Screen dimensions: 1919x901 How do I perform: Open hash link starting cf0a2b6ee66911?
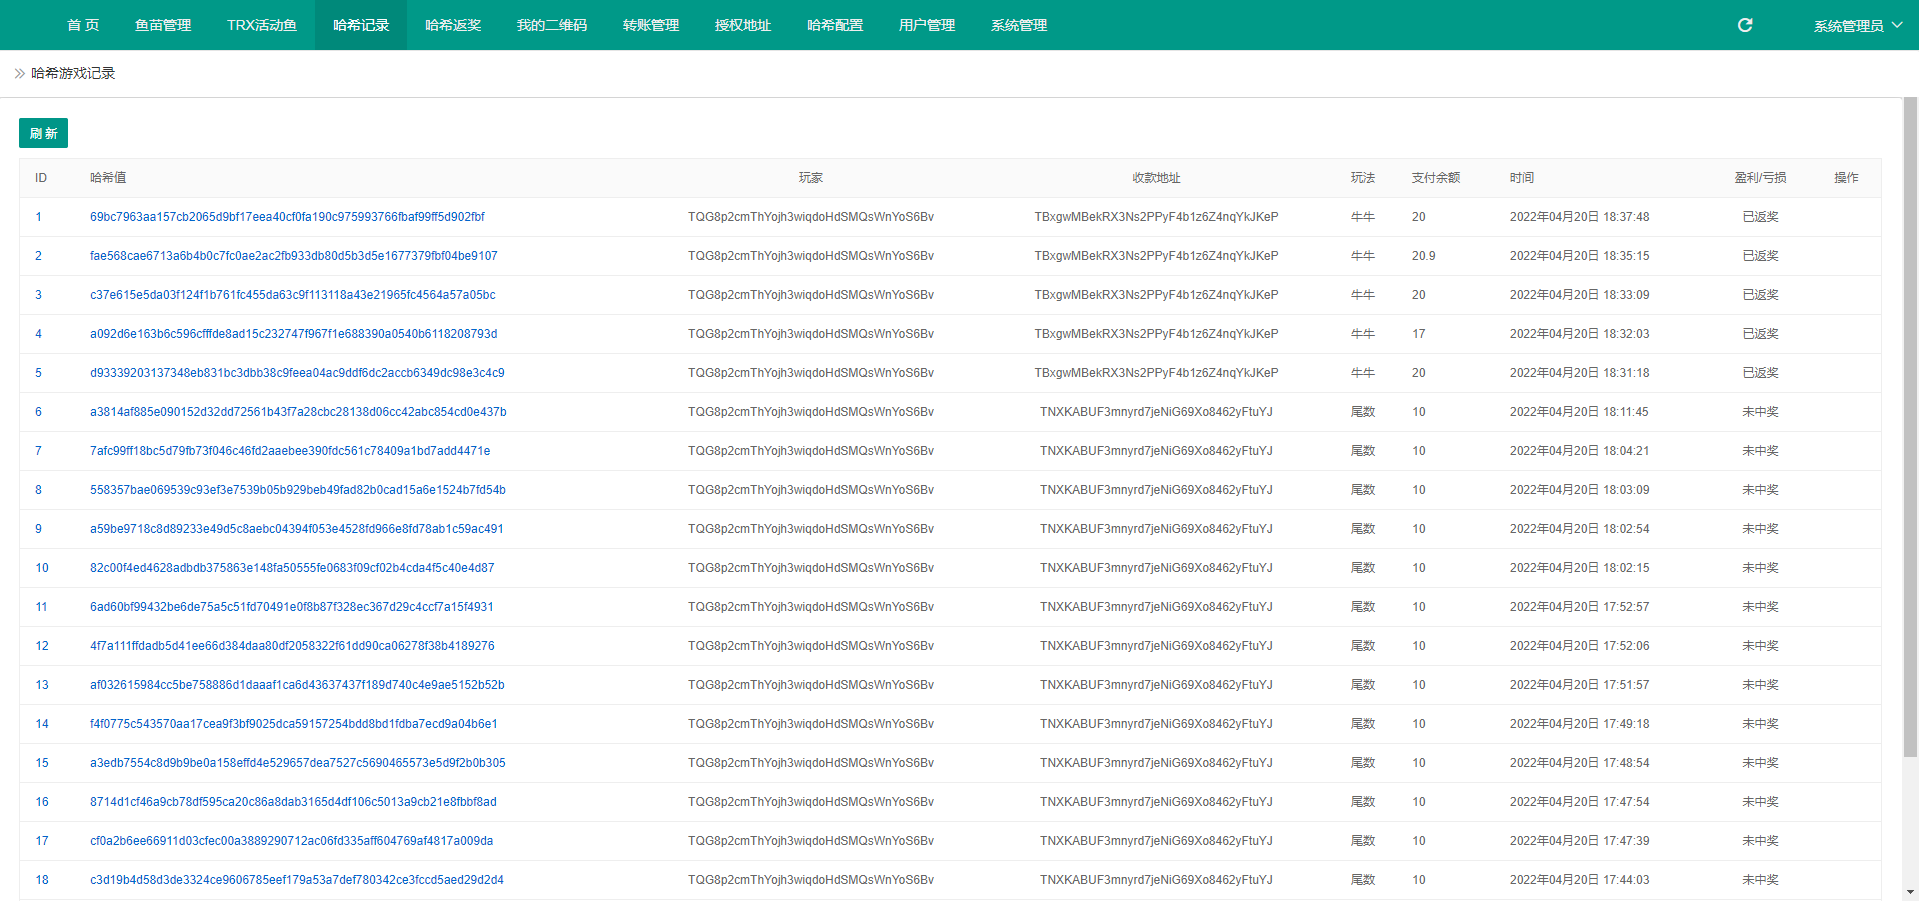click(291, 841)
